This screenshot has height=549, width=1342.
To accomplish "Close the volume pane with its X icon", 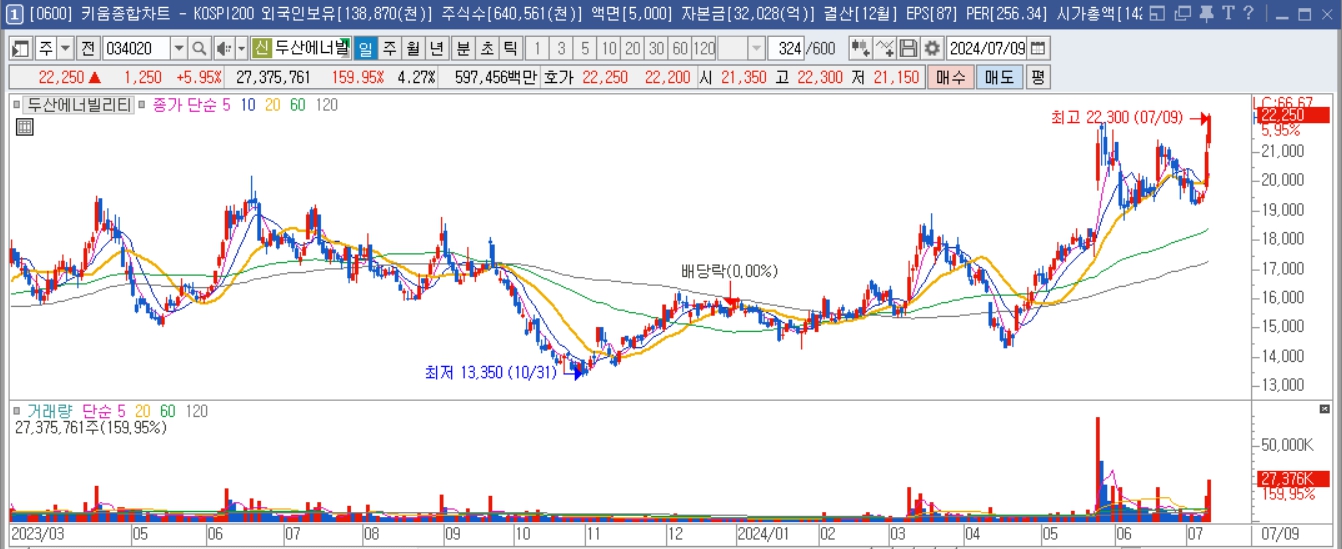I will click(1325, 409).
